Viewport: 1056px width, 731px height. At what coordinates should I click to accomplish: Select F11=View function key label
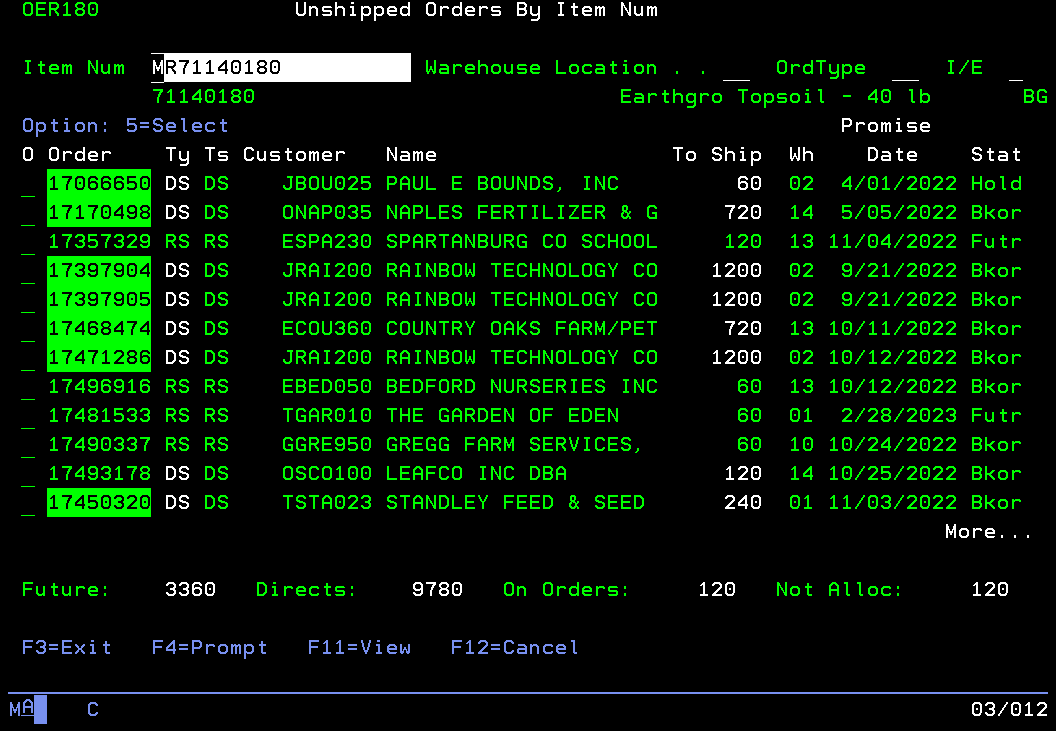tap(359, 648)
